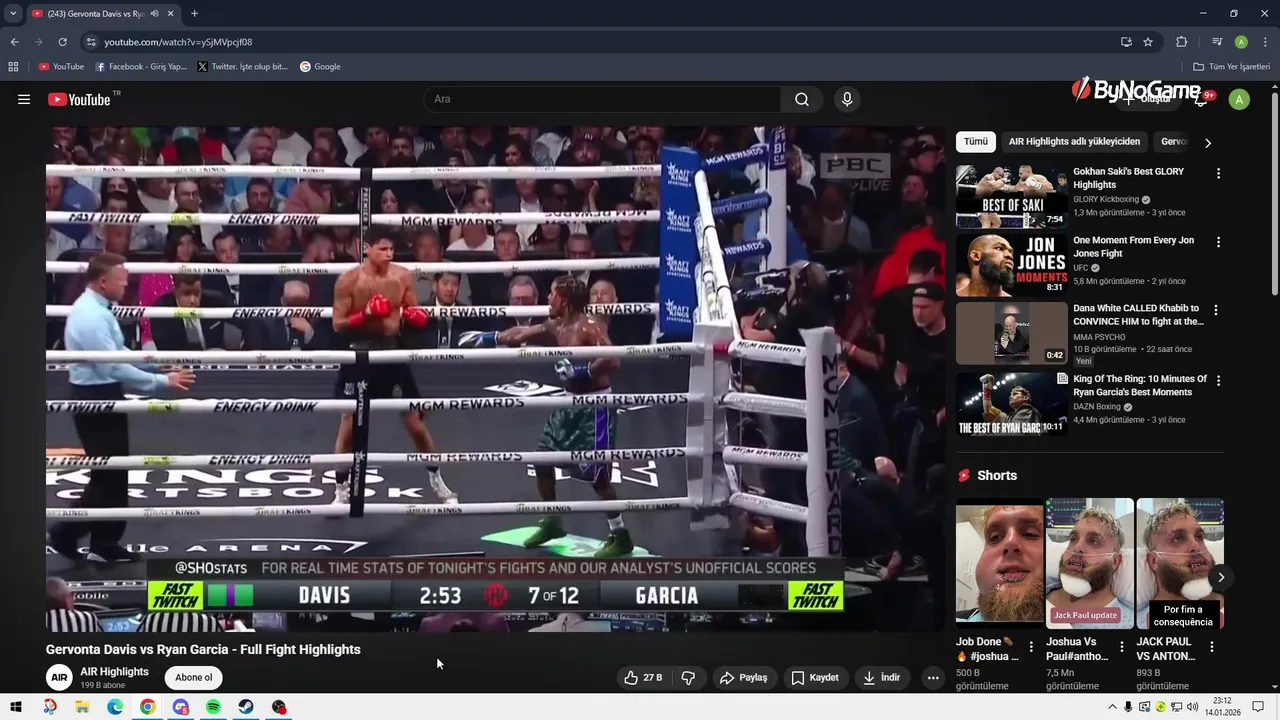Click the browser address bar URL

click(x=178, y=42)
